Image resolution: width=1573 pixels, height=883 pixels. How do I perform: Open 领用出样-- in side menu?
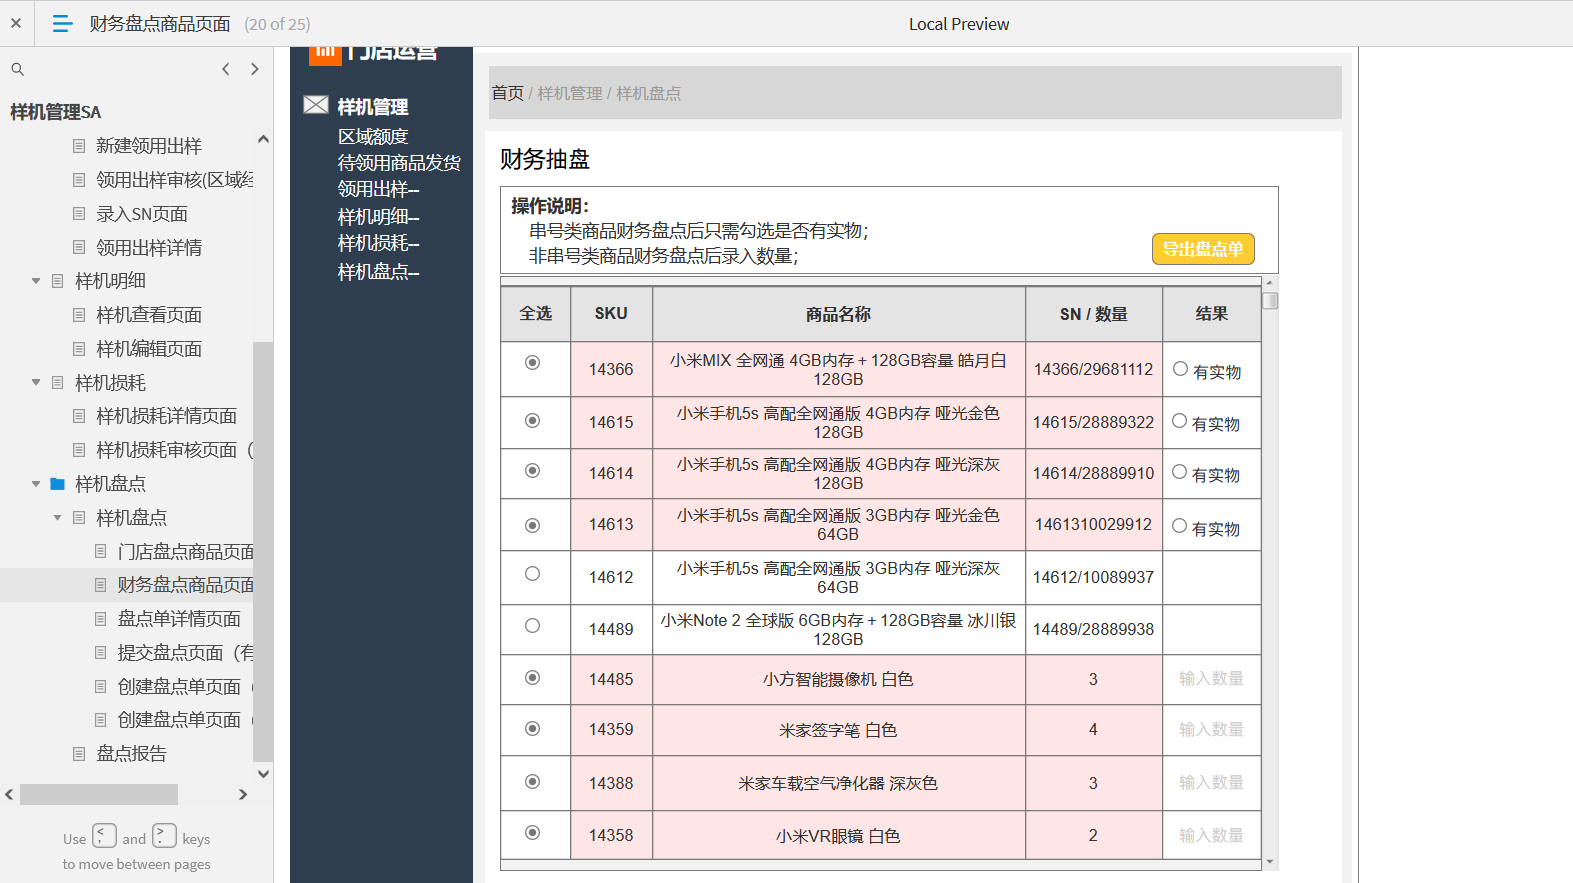378,189
